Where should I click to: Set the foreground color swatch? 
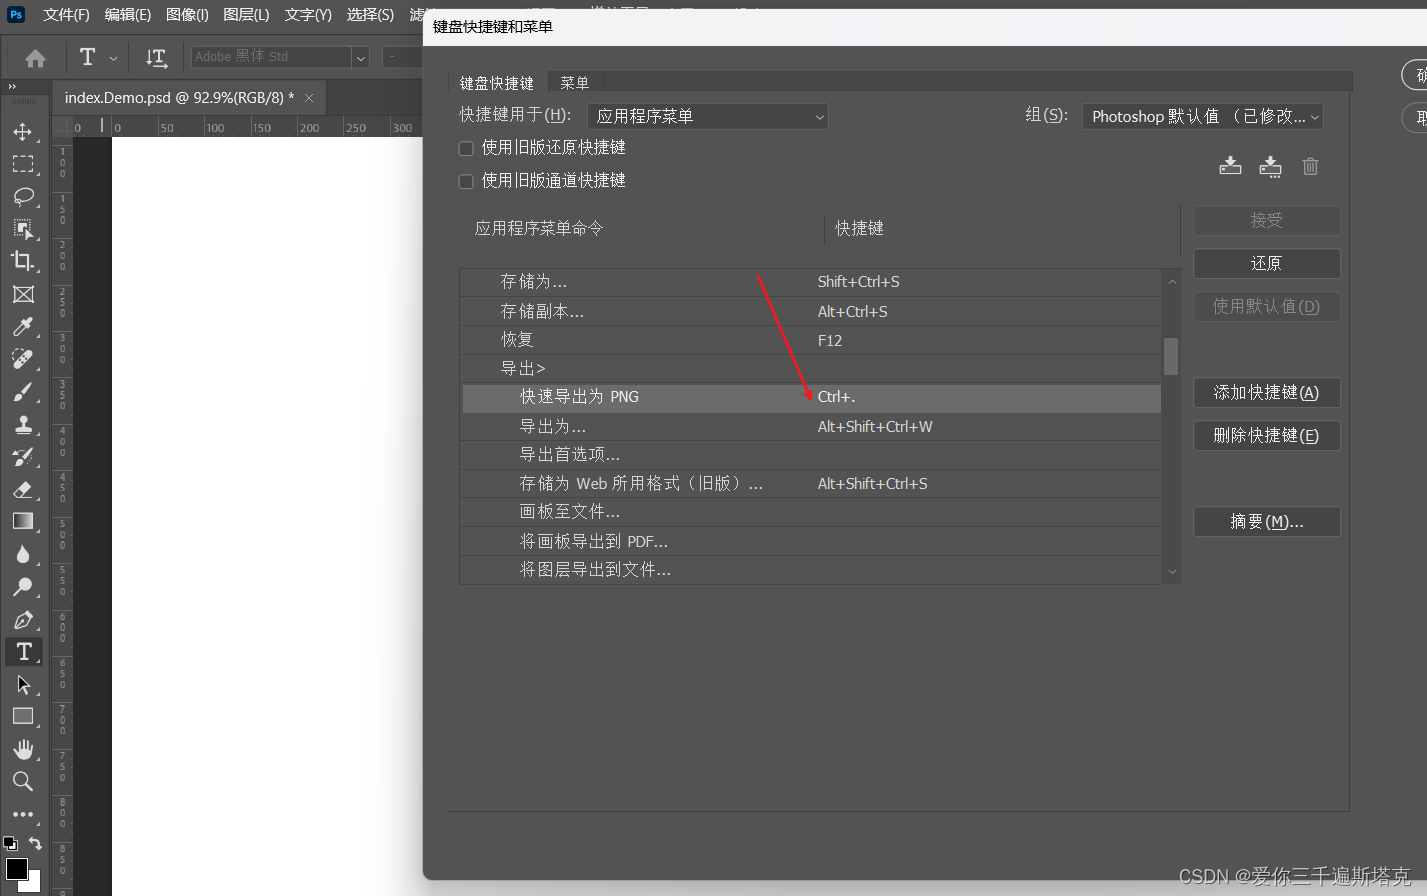pos(17,868)
